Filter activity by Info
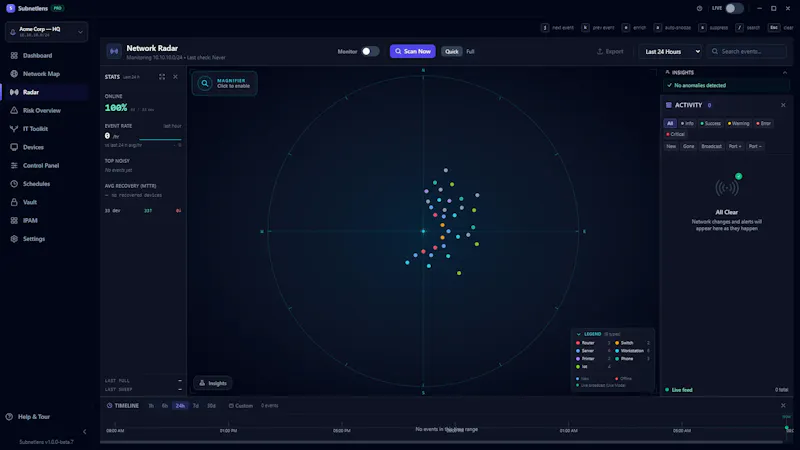Viewport: 800px width, 450px height. pos(687,123)
